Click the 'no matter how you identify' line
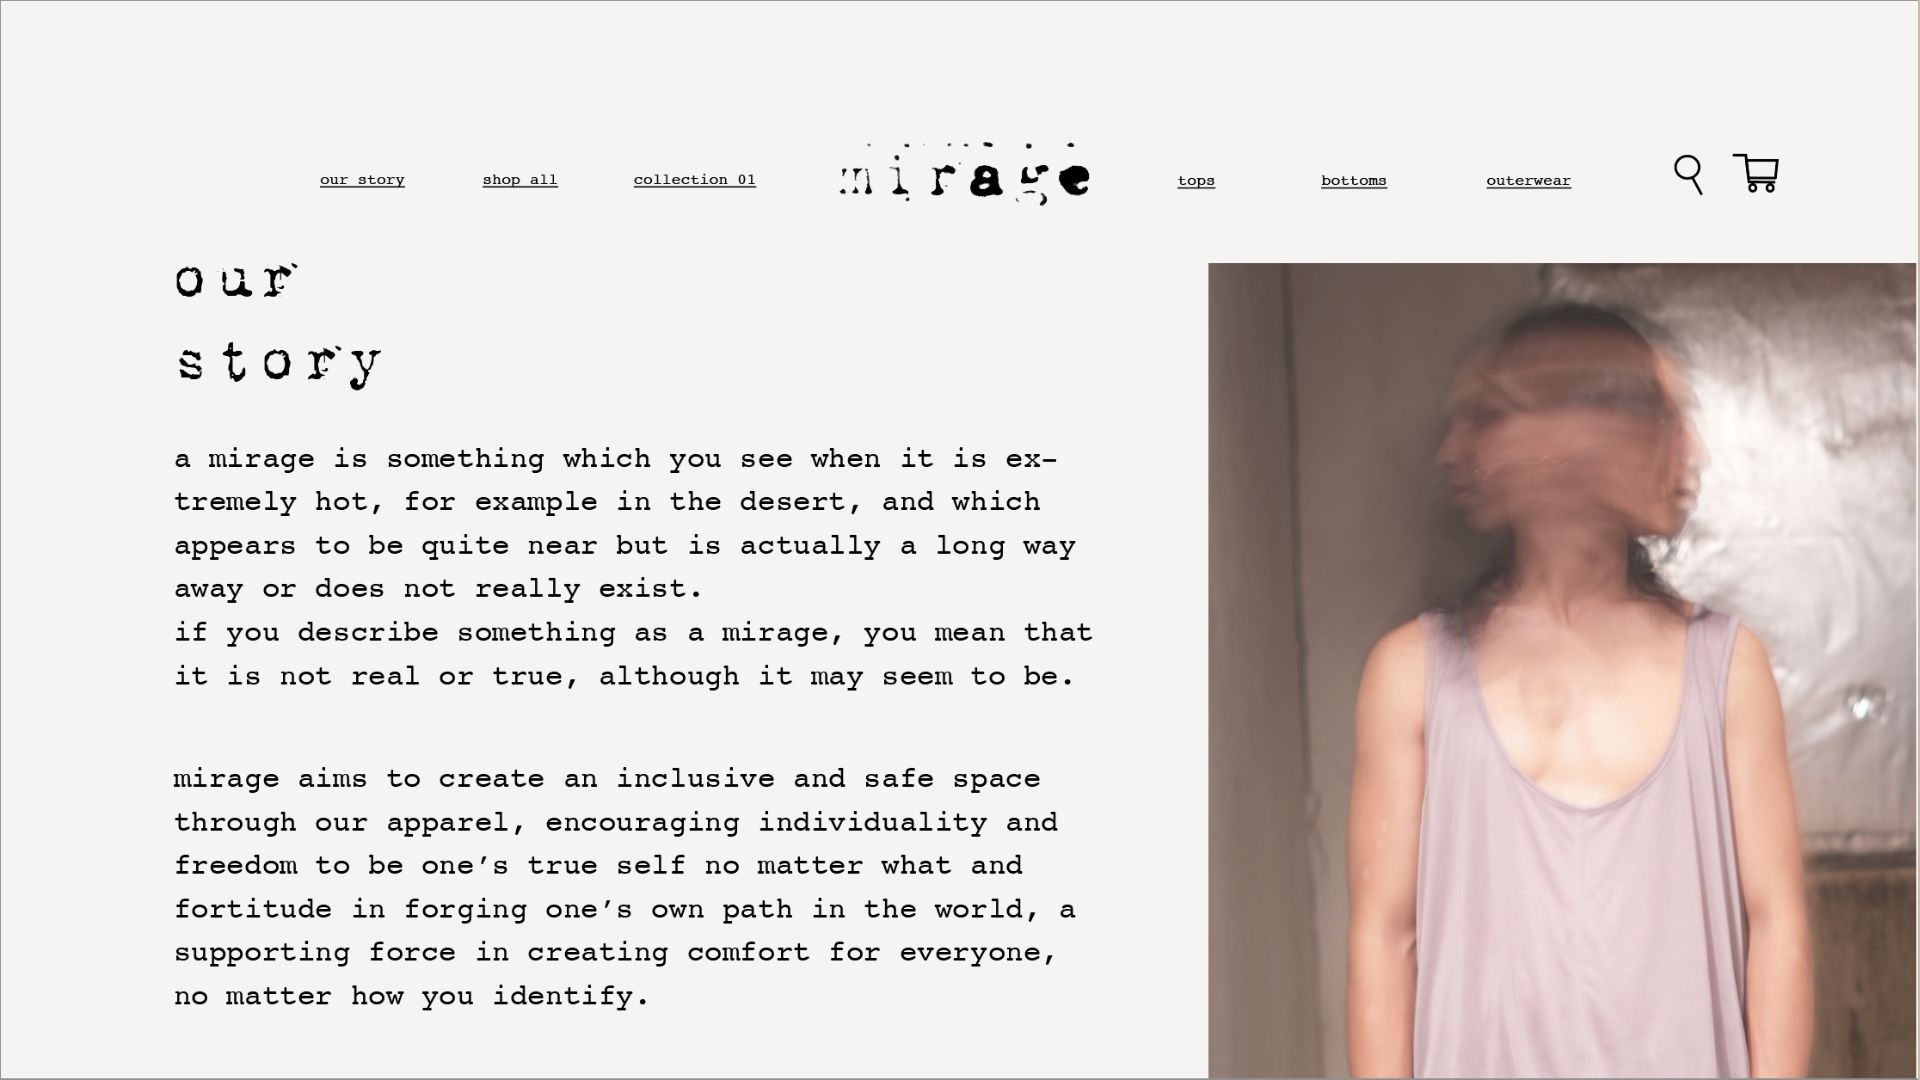The image size is (1920, 1080). 412,996
